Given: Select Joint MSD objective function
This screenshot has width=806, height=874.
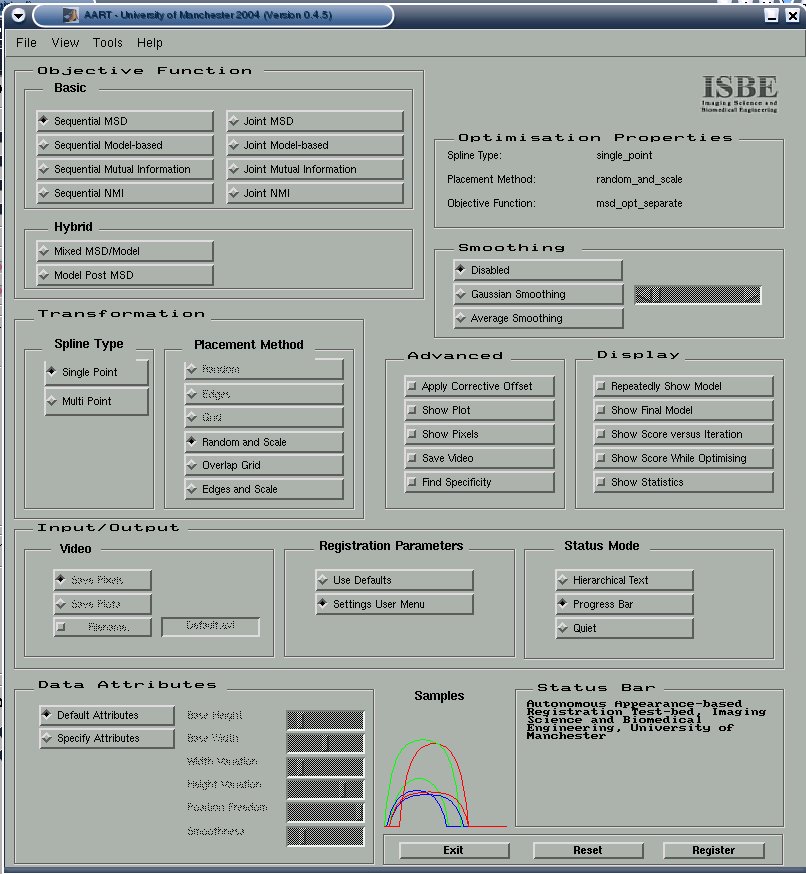Looking at the screenshot, I should (x=315, y=121).
